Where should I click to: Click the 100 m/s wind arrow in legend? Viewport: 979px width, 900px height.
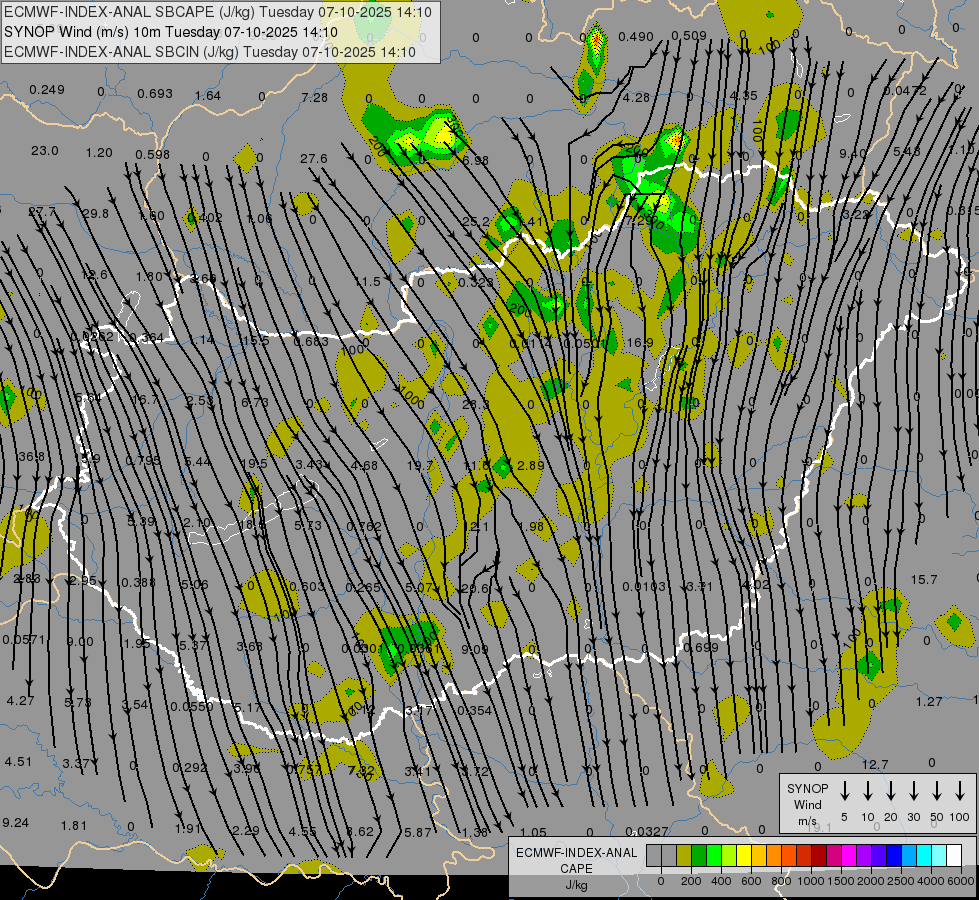960,791
